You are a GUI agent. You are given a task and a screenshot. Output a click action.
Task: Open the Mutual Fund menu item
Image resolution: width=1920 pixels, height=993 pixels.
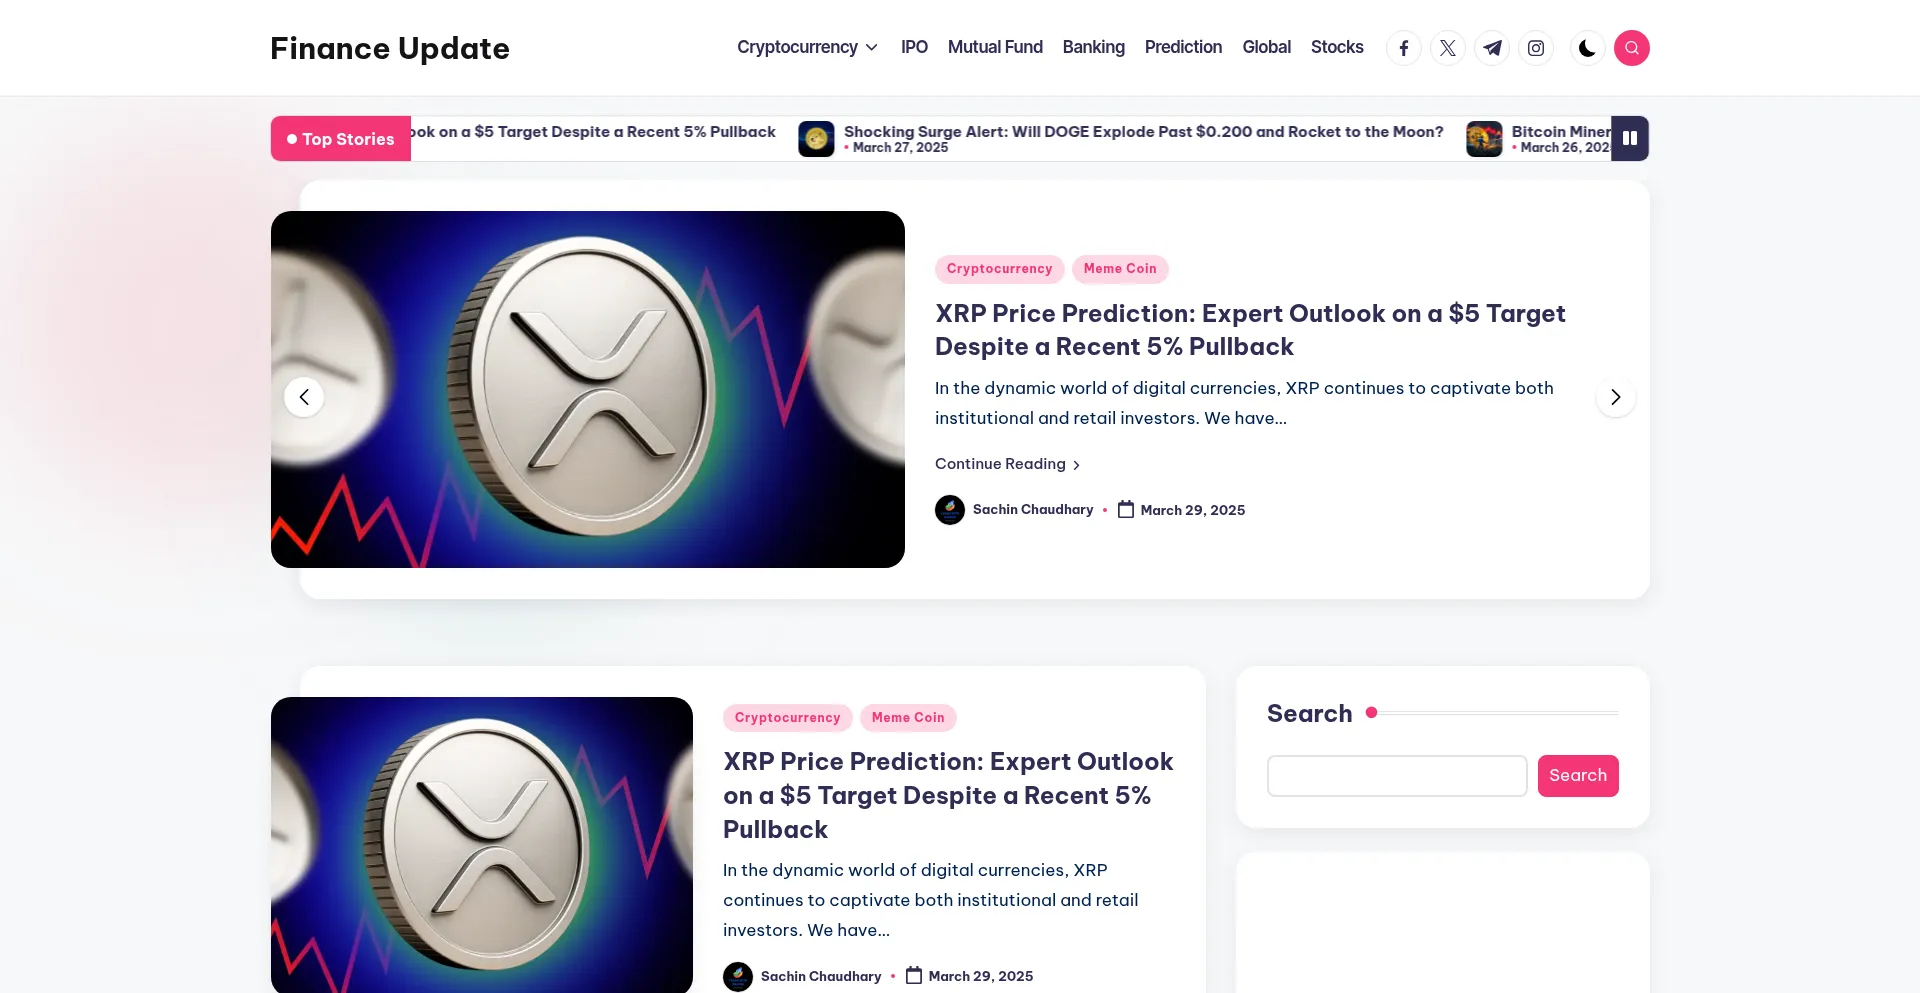click(x=994, y=47)
